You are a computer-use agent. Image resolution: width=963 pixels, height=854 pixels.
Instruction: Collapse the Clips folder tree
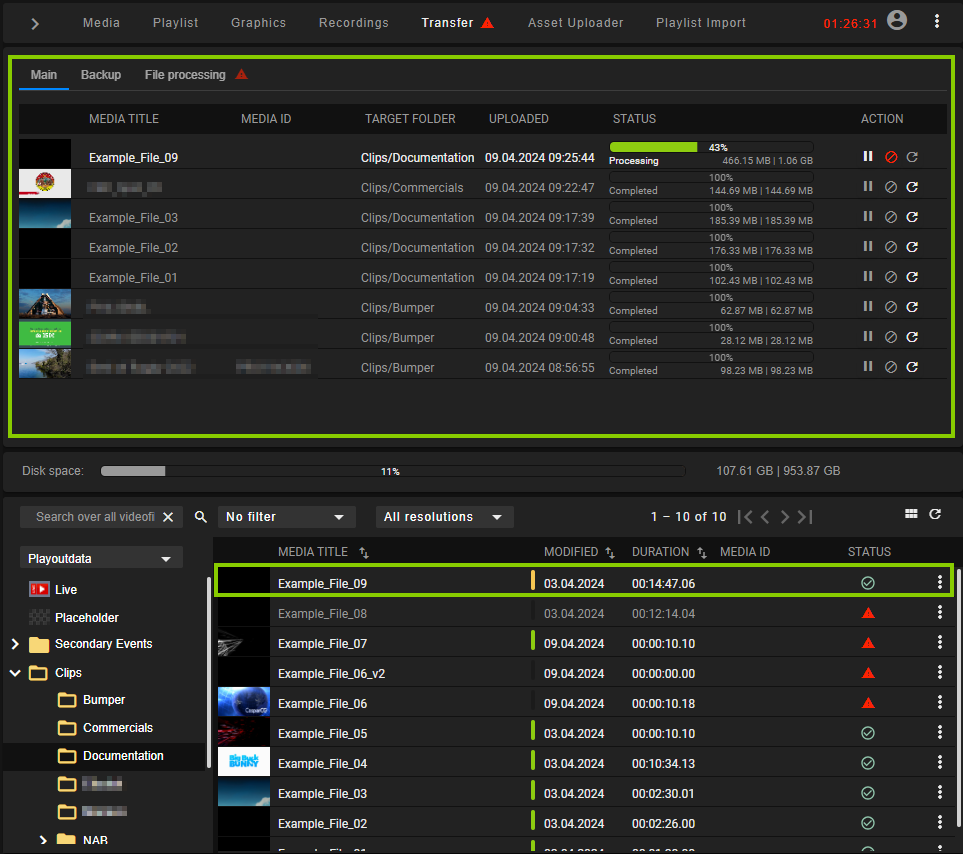[14, 672]
